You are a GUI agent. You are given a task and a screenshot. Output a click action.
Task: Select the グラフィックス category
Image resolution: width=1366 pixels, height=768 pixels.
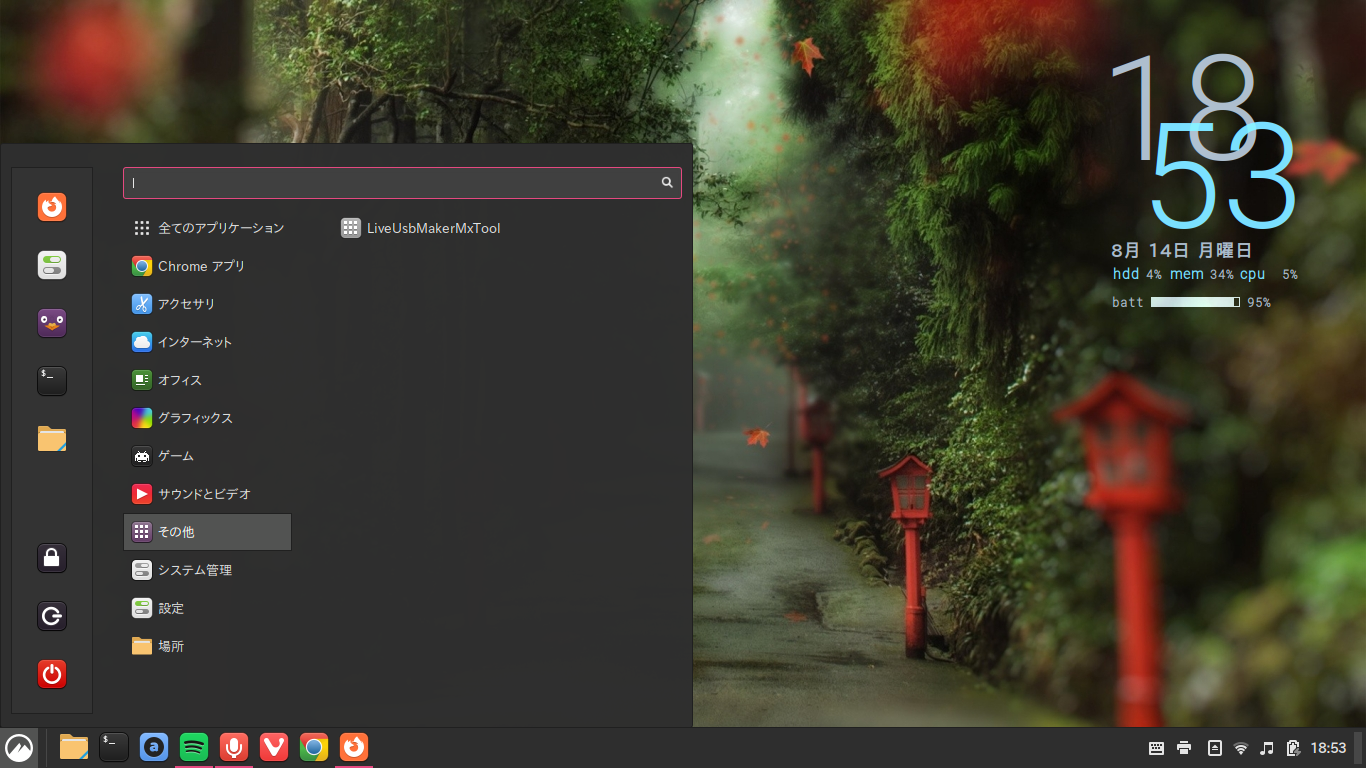(207, 418)
